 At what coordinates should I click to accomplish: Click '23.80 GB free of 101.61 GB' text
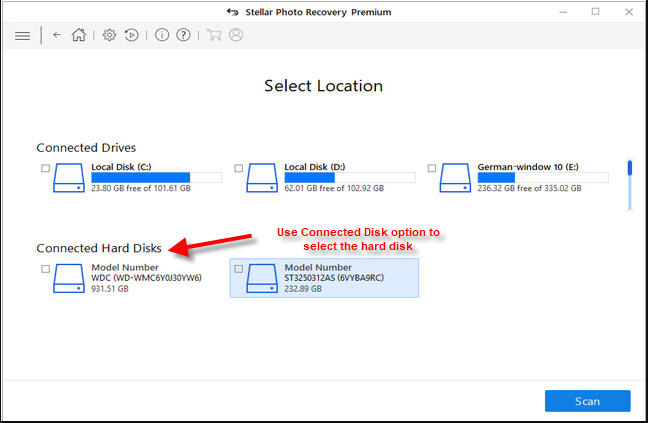click(x=141, y=188)
